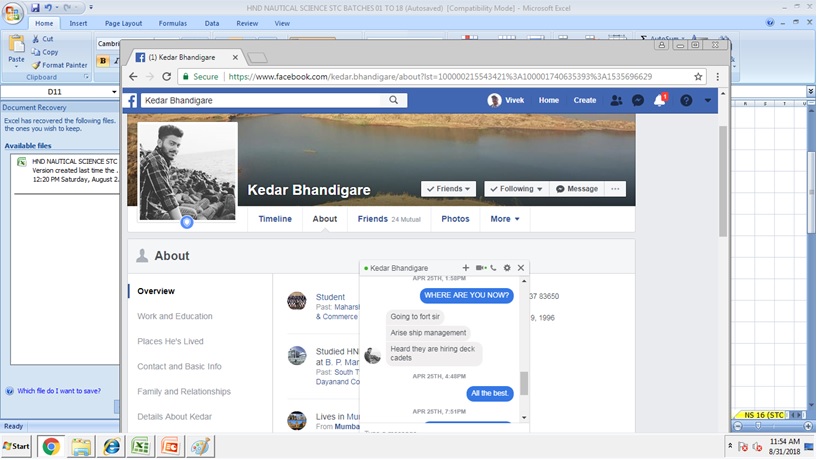Open chat options gear icon
Screen dimensions: 819x460
click(x=507, y=268)
